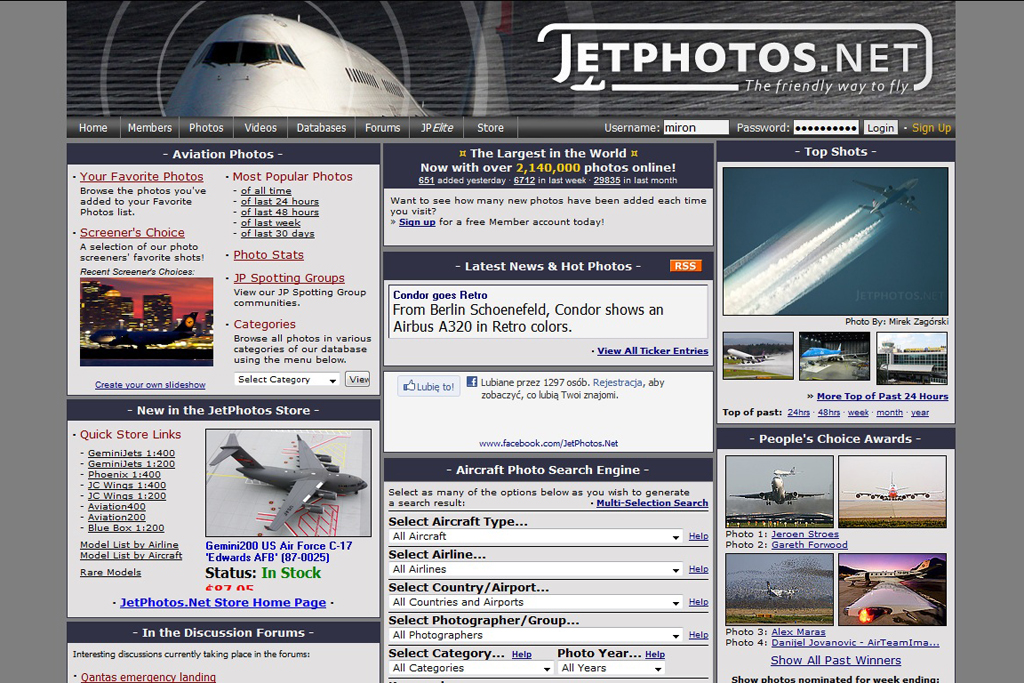
Task: Open JP Spotting Groups link
Action: [x=289, y=278]
